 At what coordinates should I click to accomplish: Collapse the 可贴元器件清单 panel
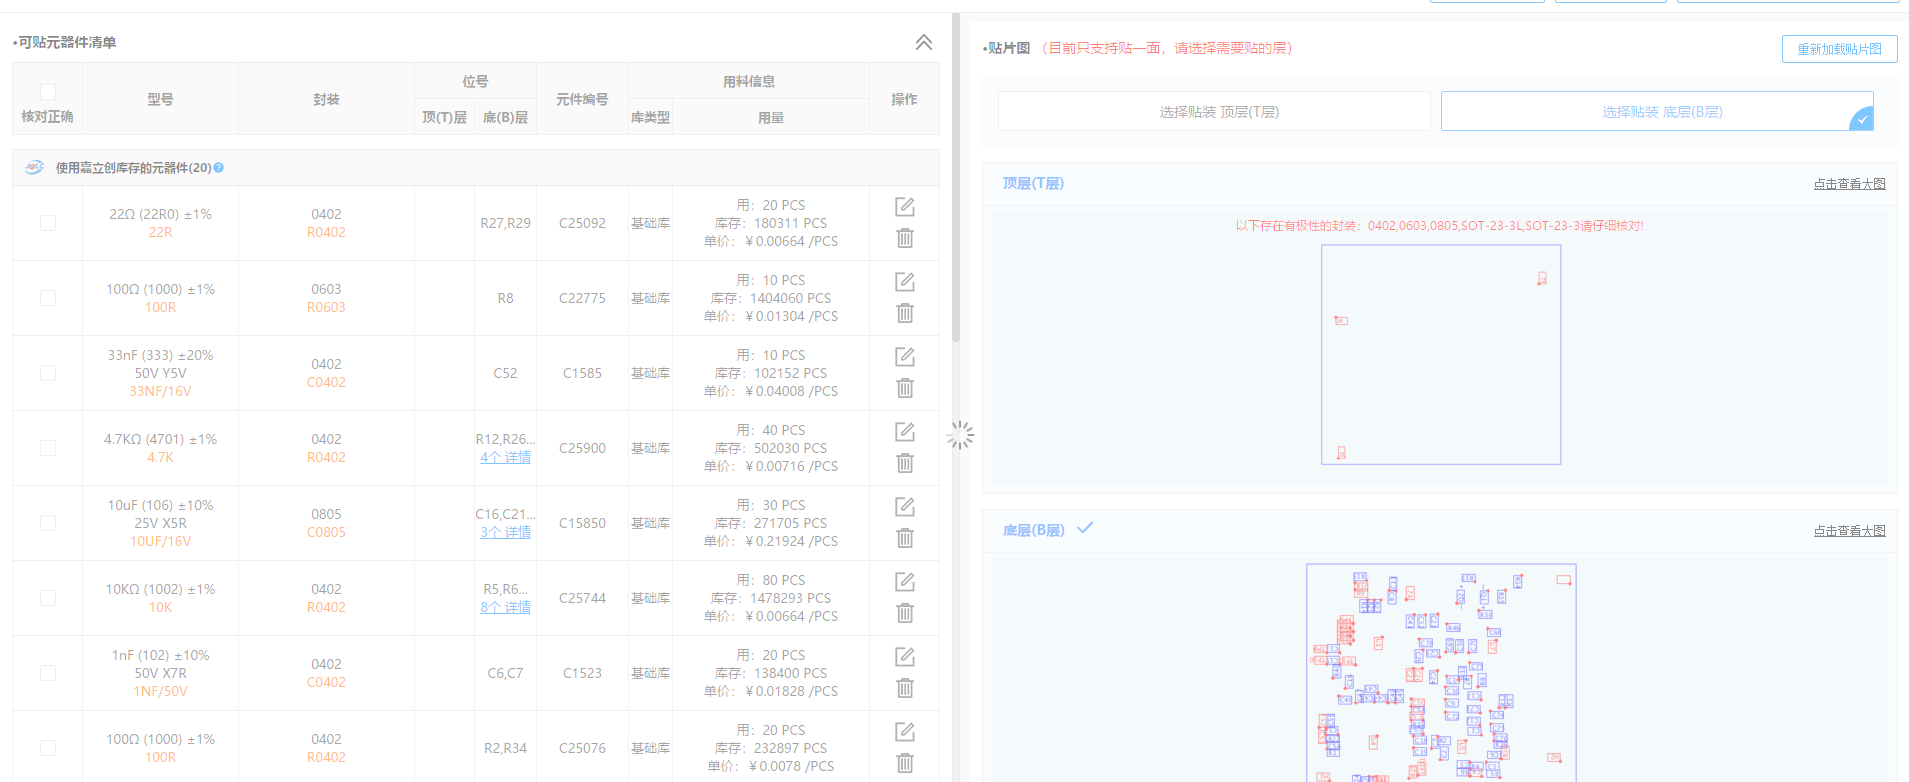923,42
